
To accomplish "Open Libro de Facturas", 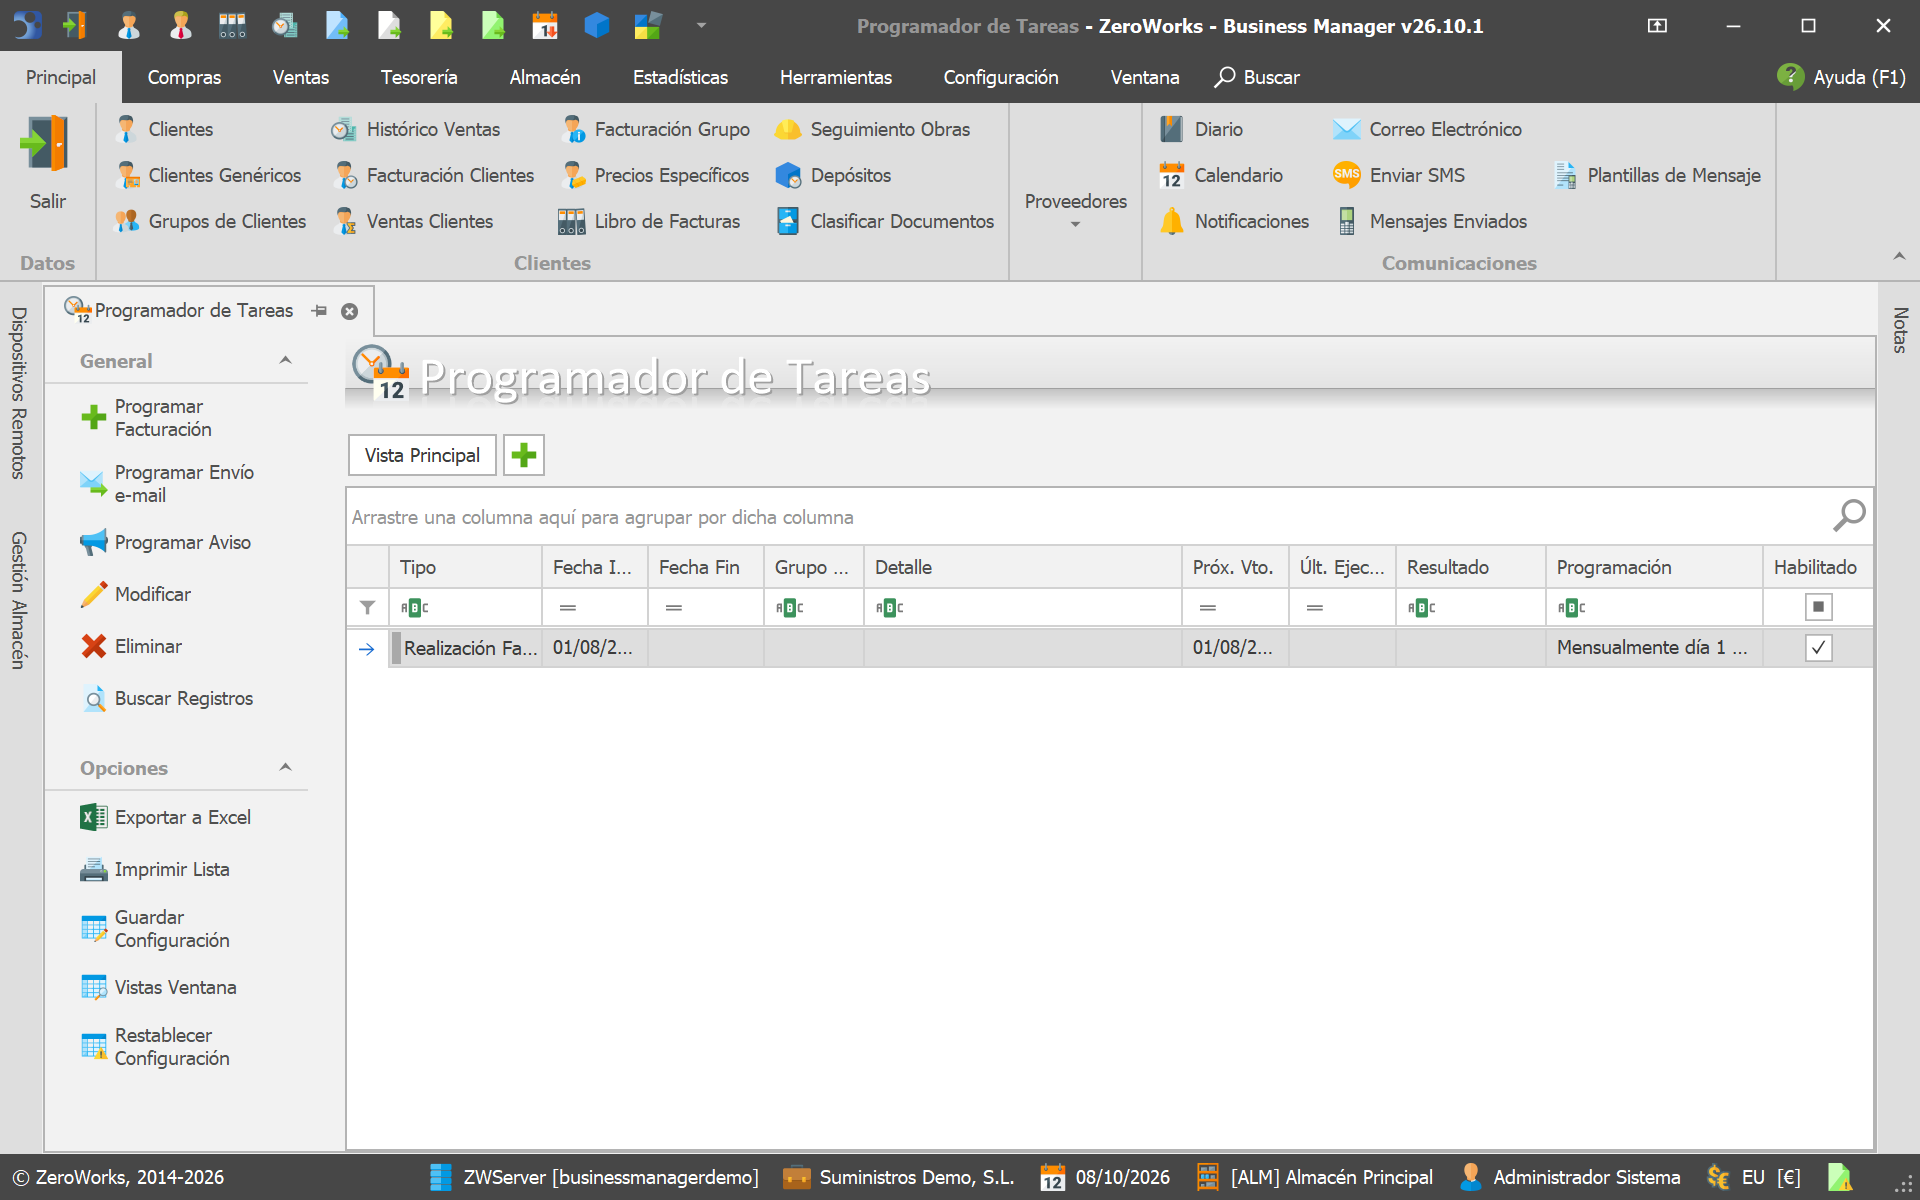I will click(650, 221).
